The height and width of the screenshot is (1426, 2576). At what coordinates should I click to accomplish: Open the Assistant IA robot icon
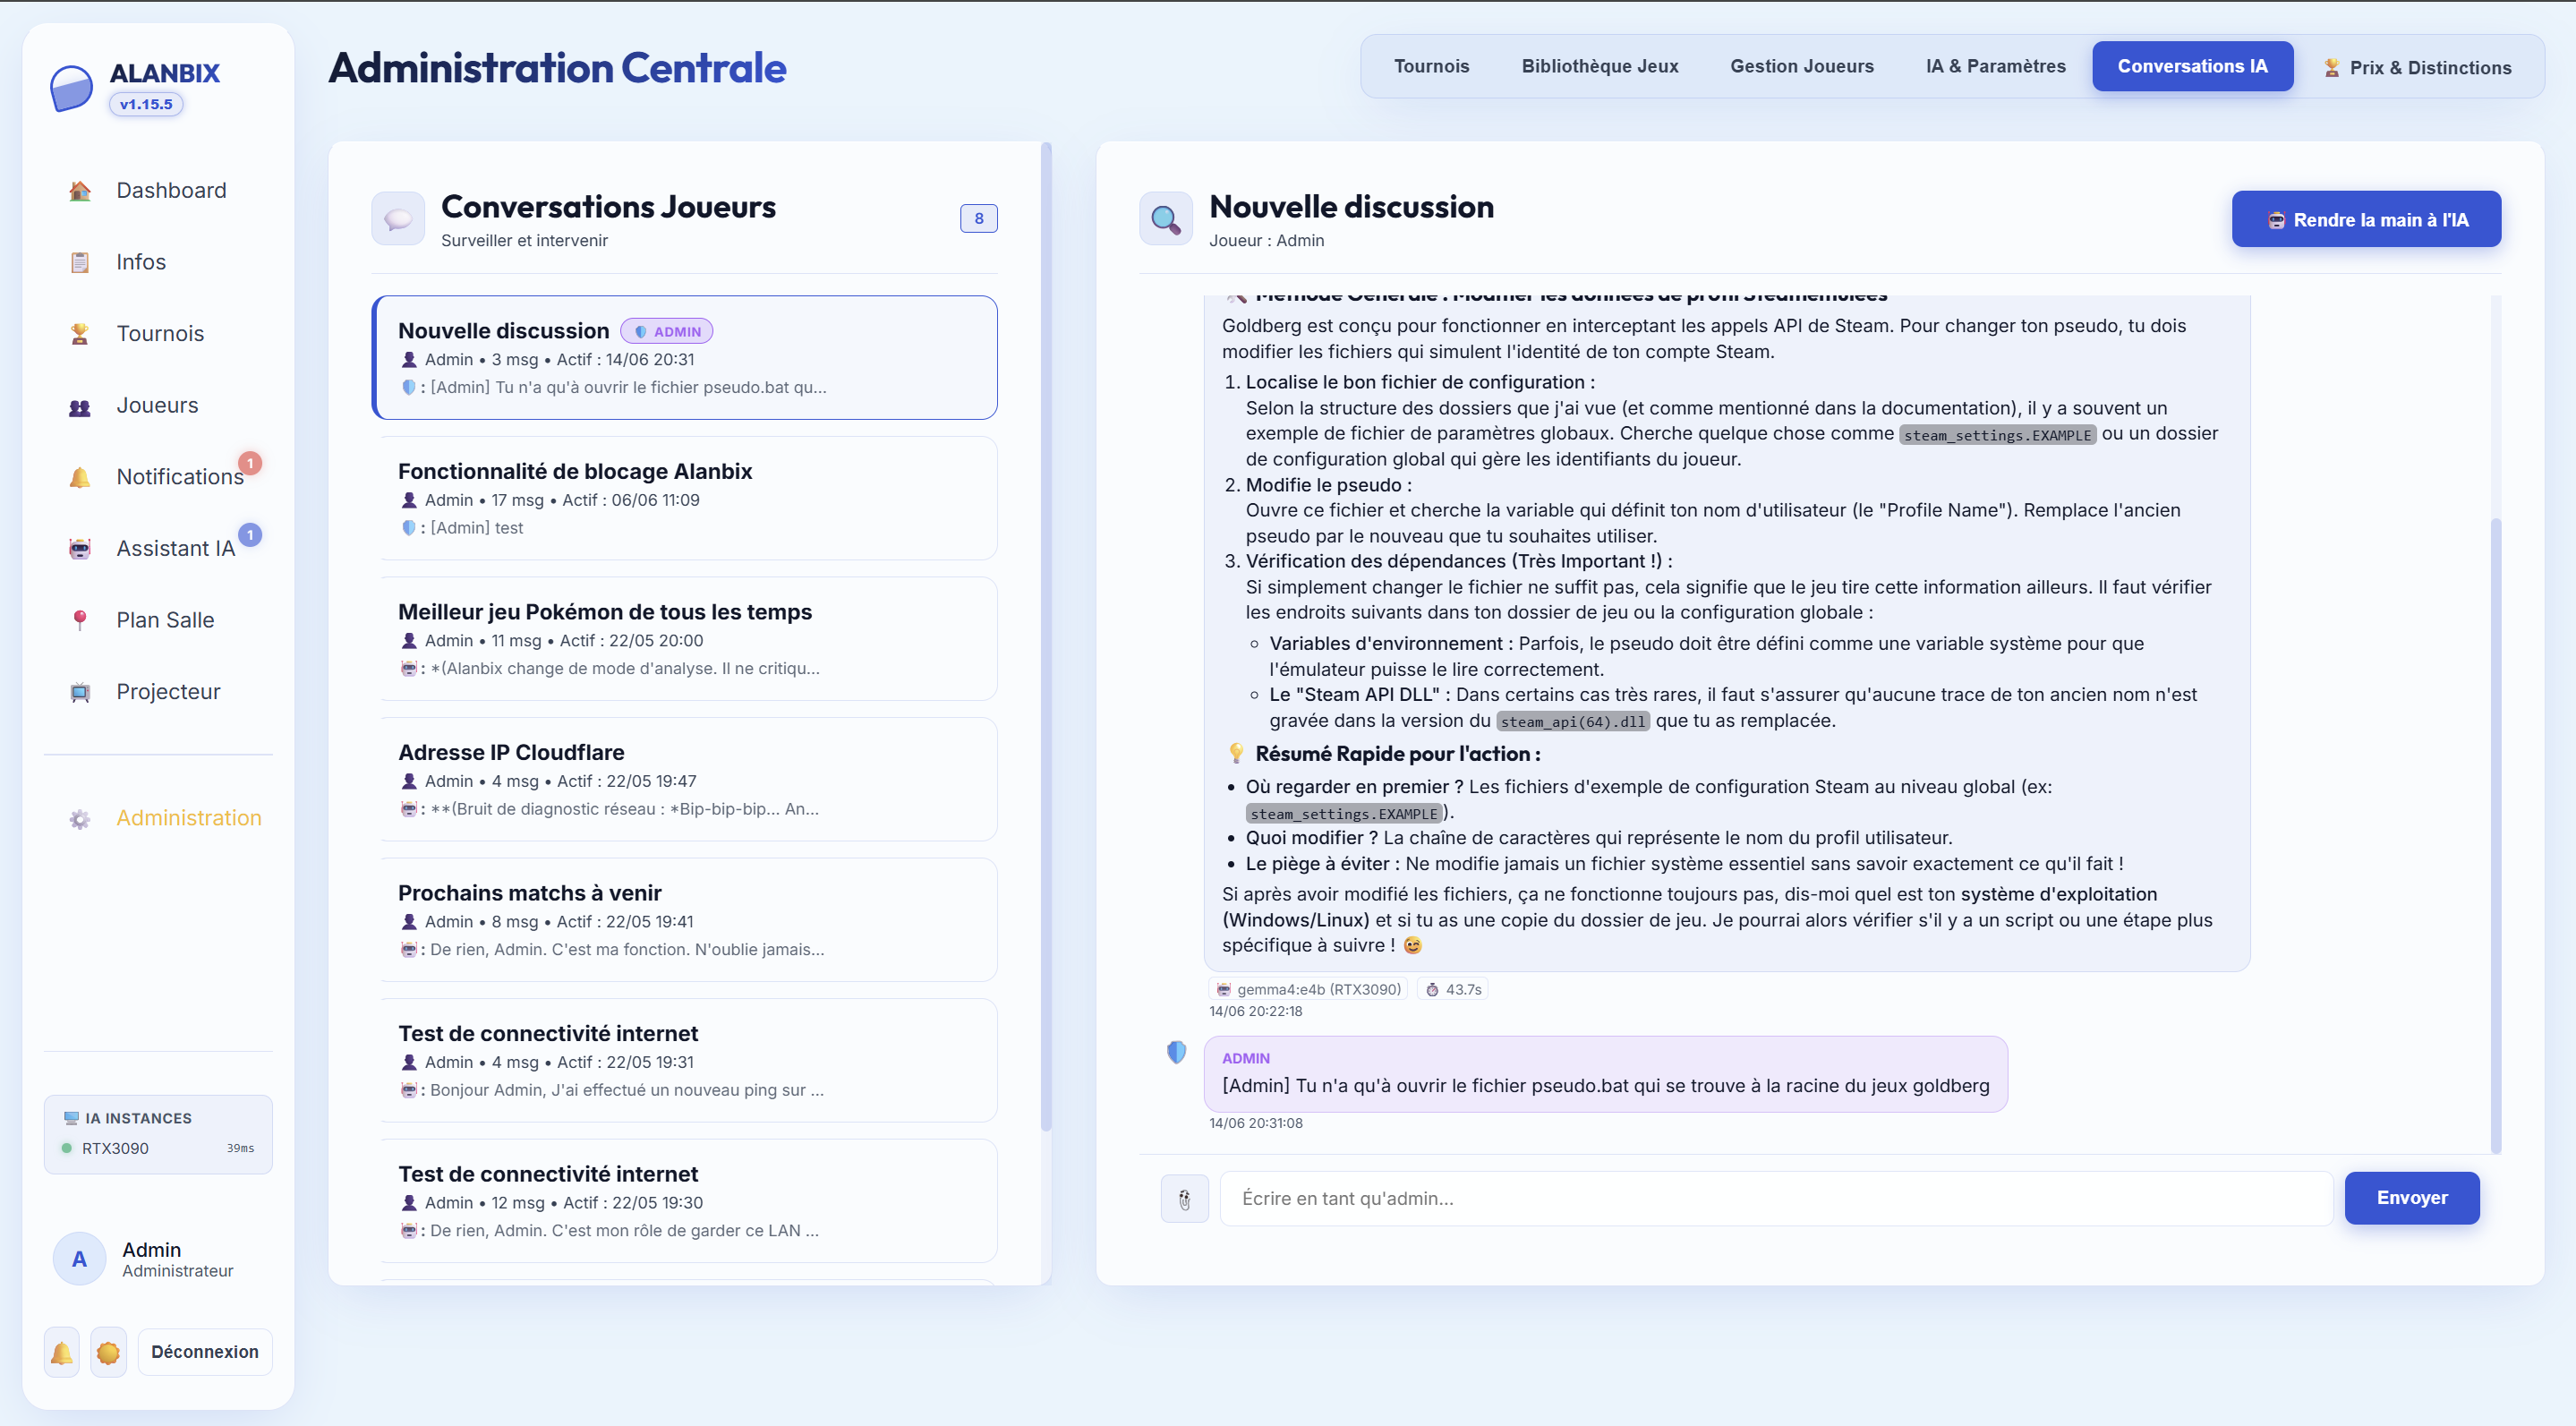80,549
